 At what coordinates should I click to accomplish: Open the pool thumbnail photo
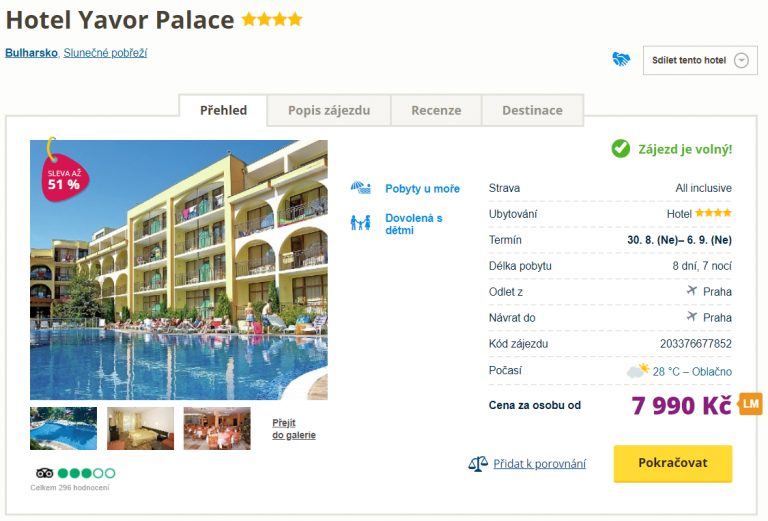[63, 428]
